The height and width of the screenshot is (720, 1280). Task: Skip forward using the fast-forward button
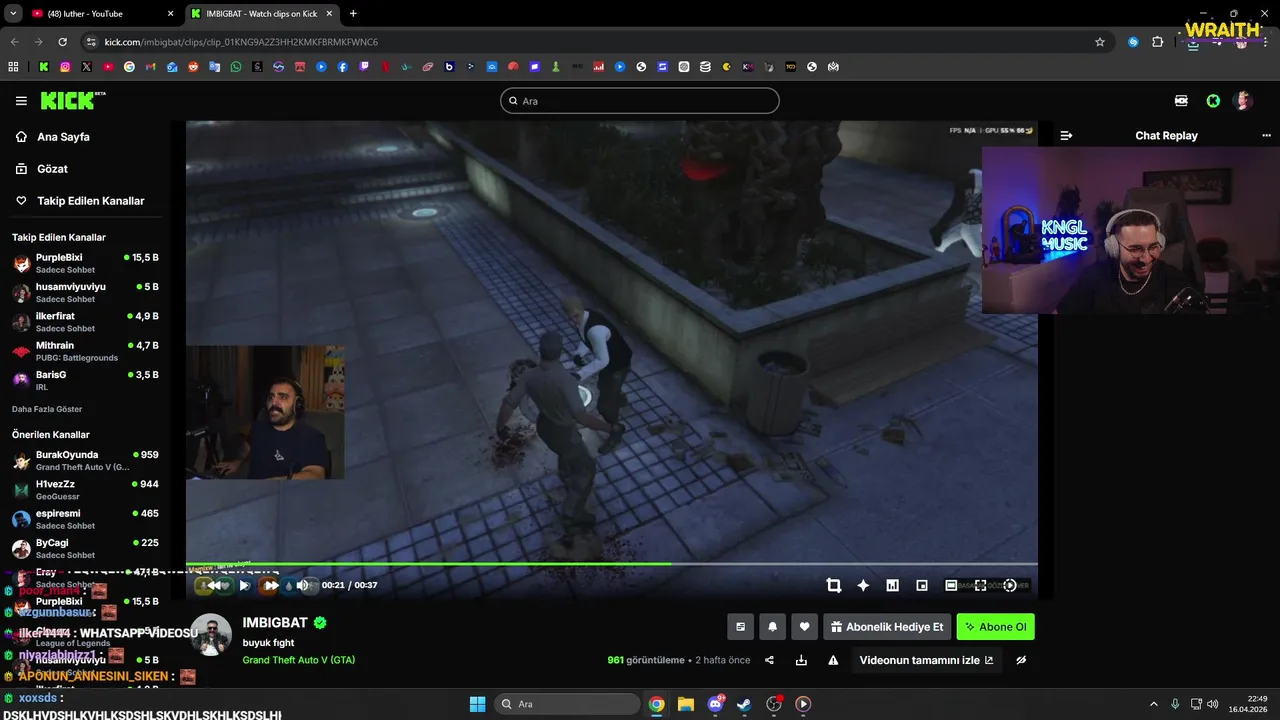(x=270, y=586)
